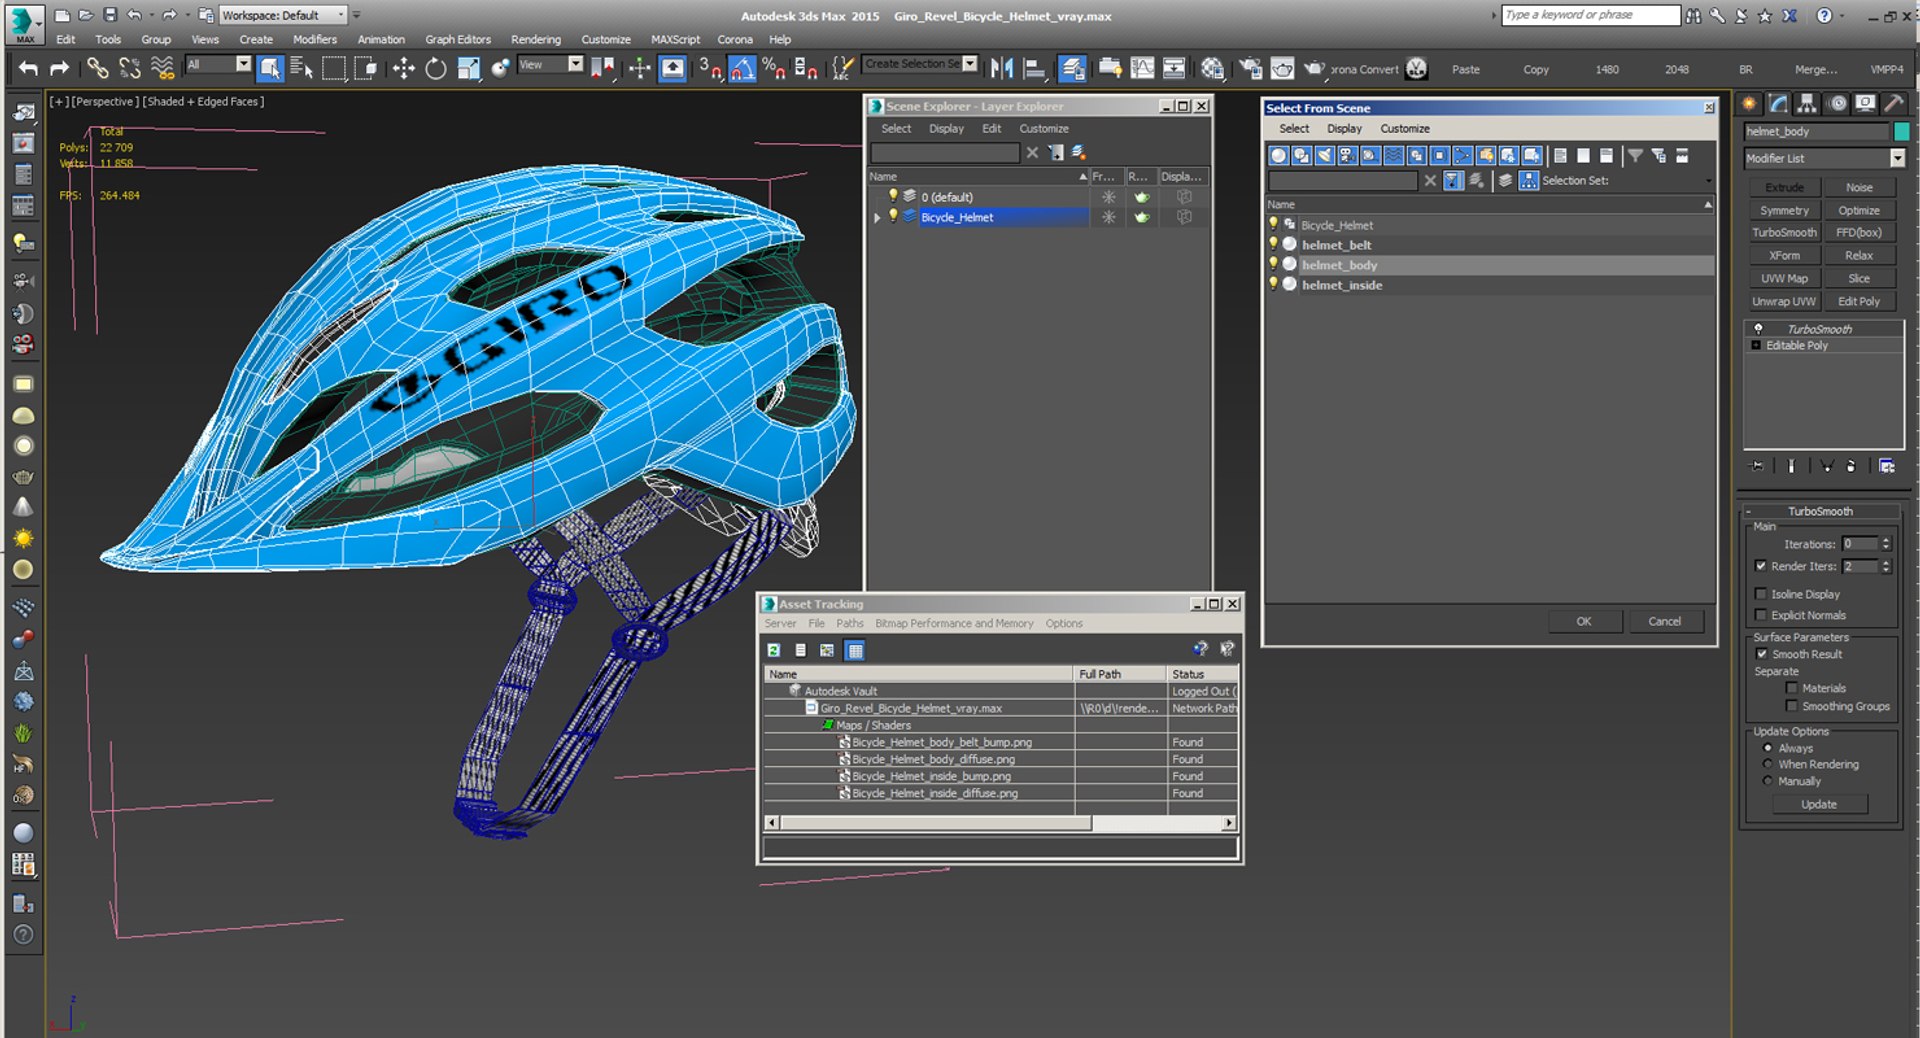
Task: Open the Rendering menu
Action: 535,39
